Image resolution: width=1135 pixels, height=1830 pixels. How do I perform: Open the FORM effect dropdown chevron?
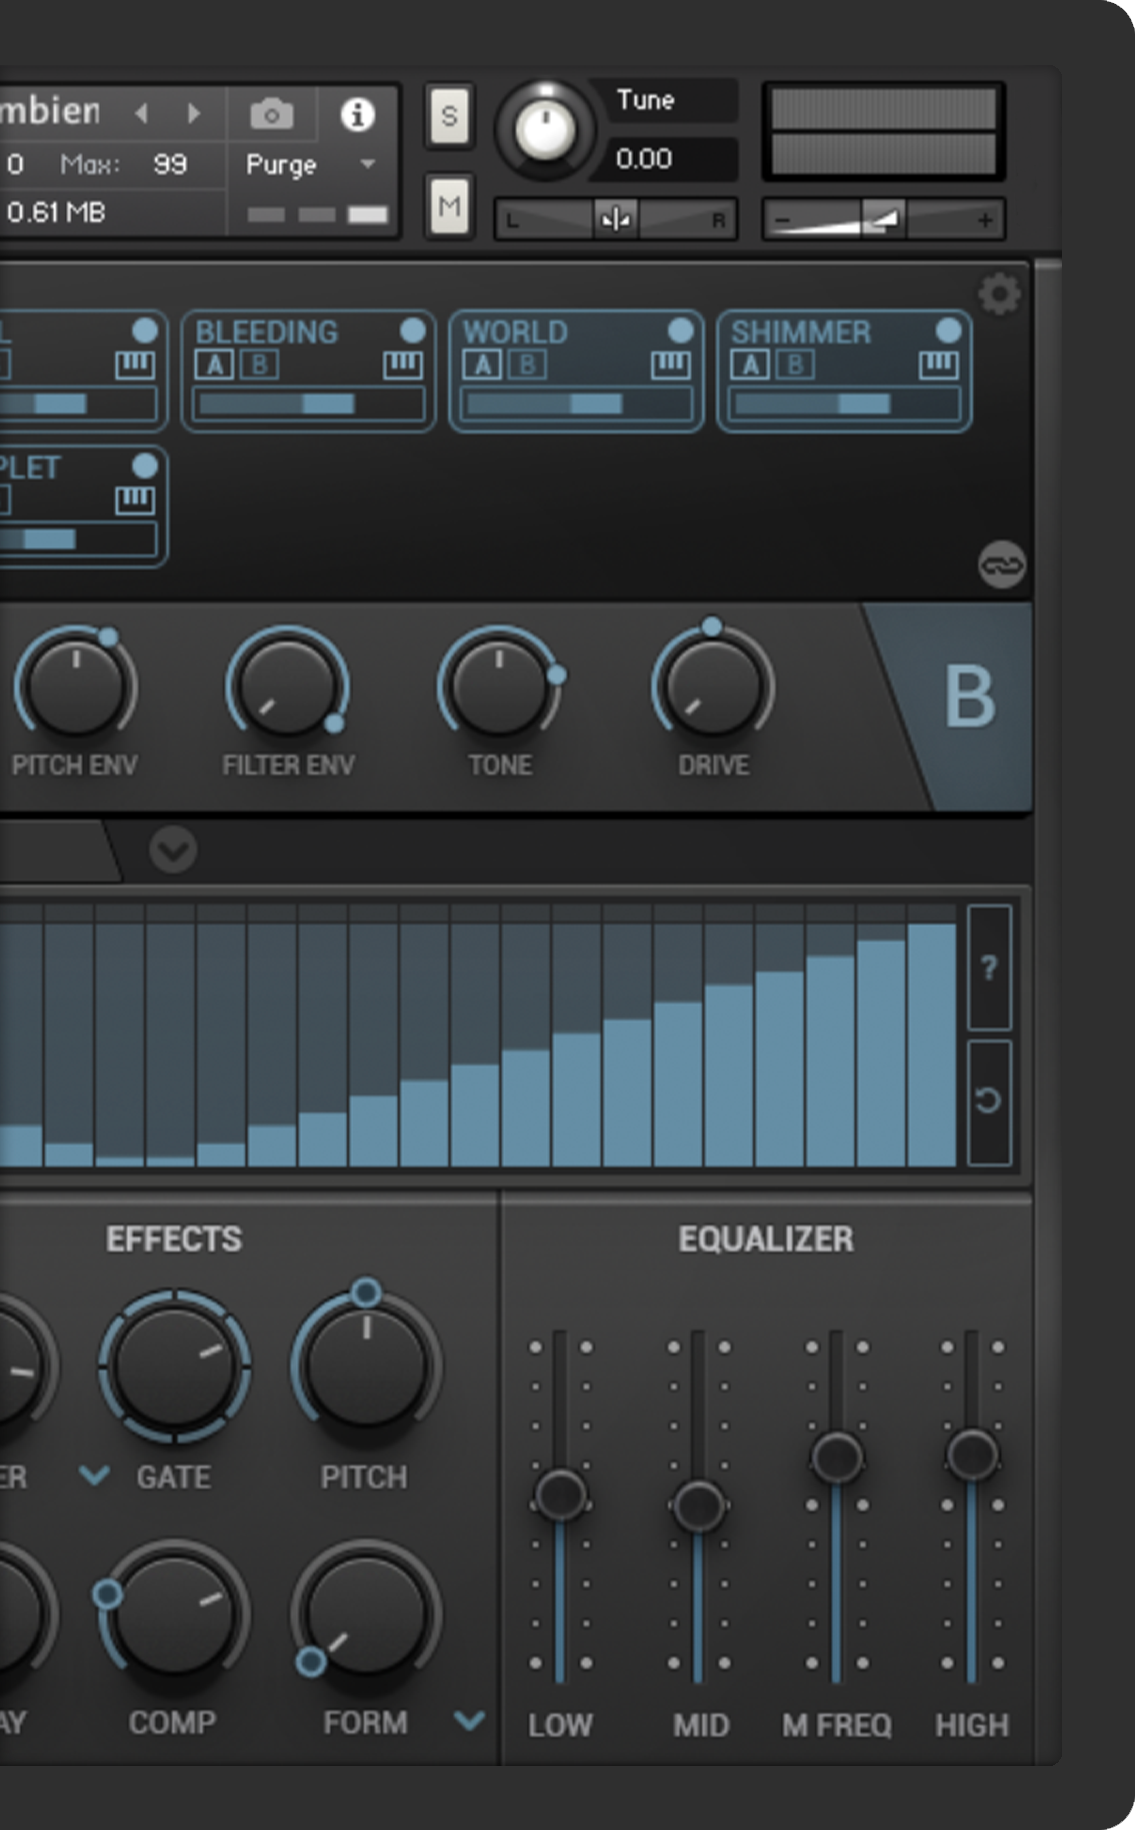tap(469, 1720)
